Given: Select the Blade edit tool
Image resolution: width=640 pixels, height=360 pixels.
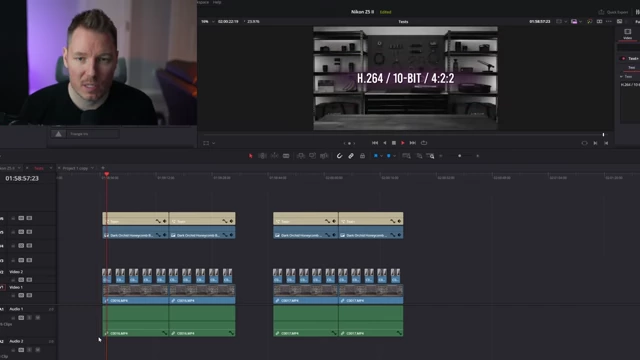Looking at the screenshot, I should coord(286,156).
